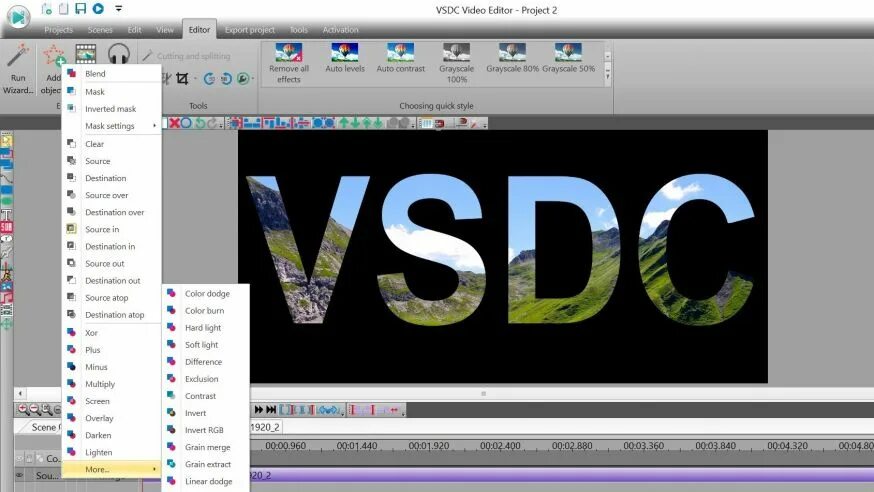Open the Projects ribbon tab

click(x=59, y=30)
